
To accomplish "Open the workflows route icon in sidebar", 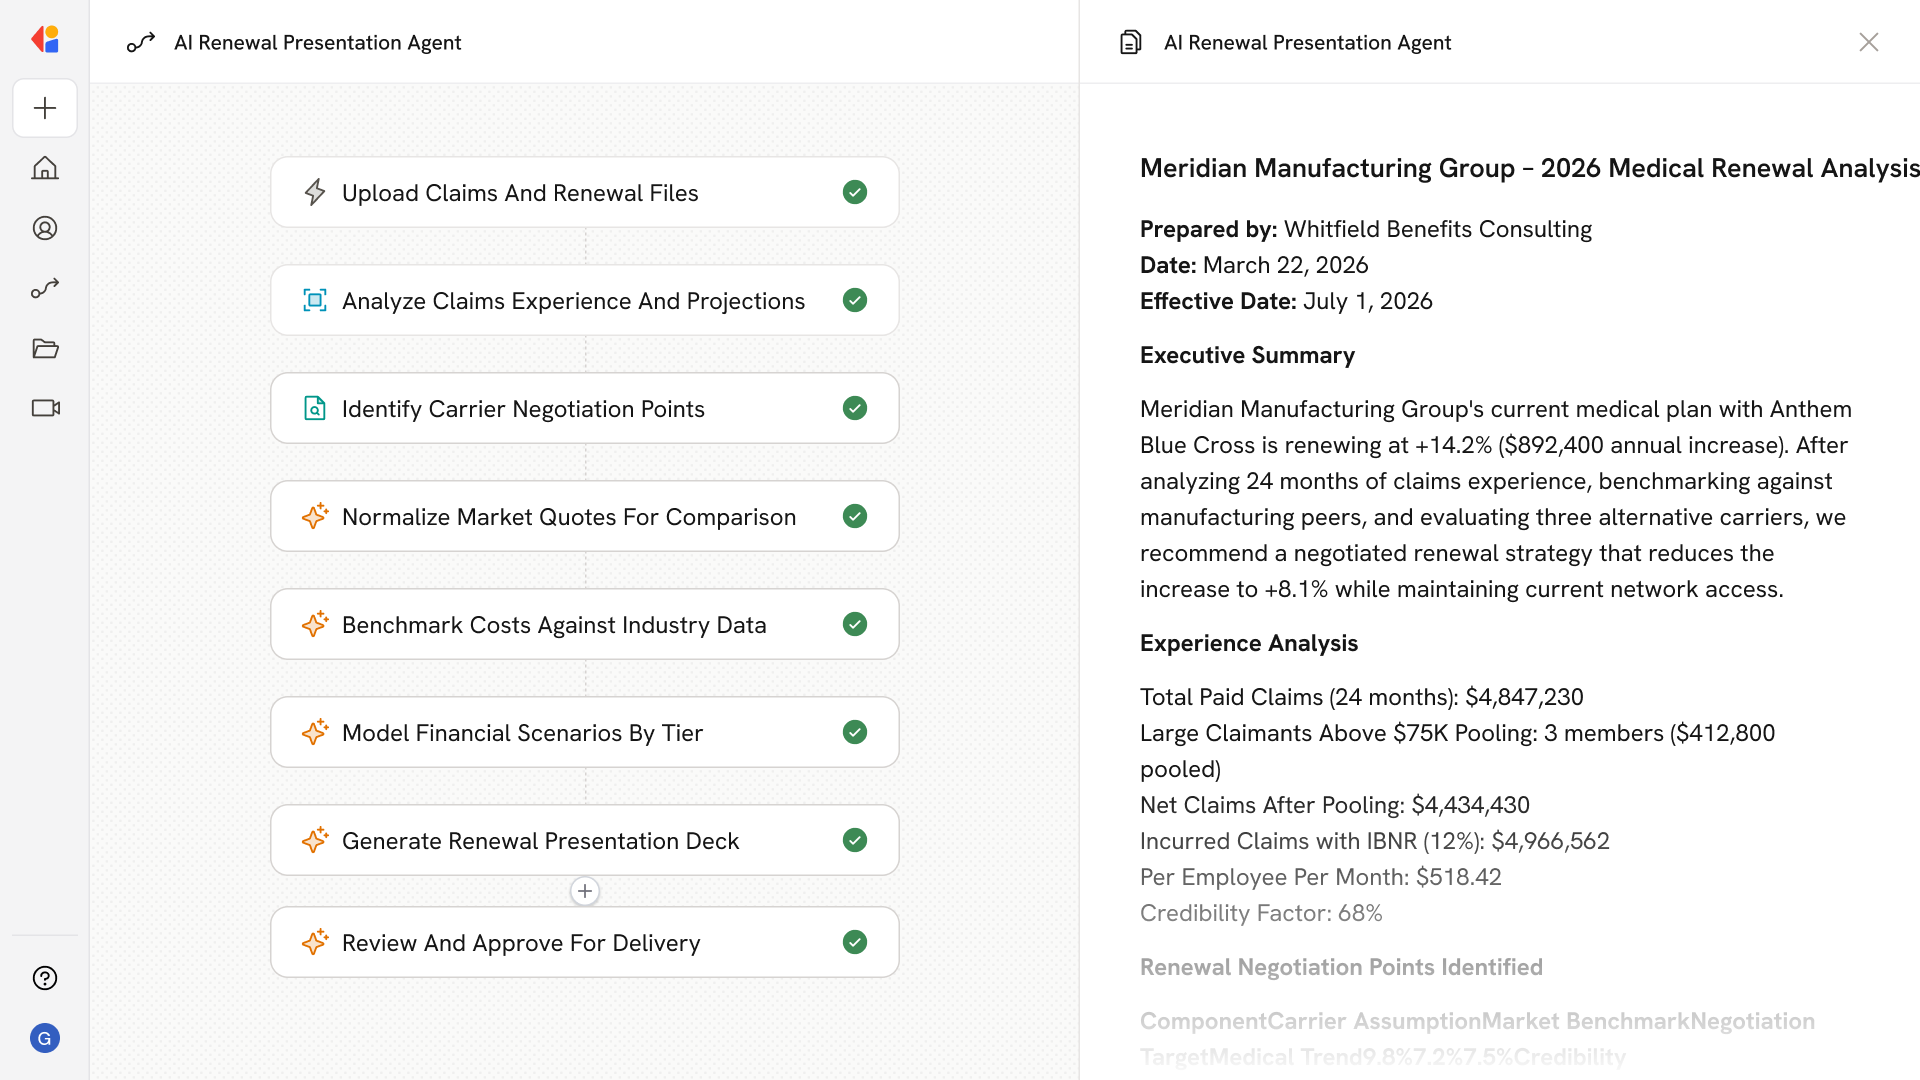I will click(45, 288).
